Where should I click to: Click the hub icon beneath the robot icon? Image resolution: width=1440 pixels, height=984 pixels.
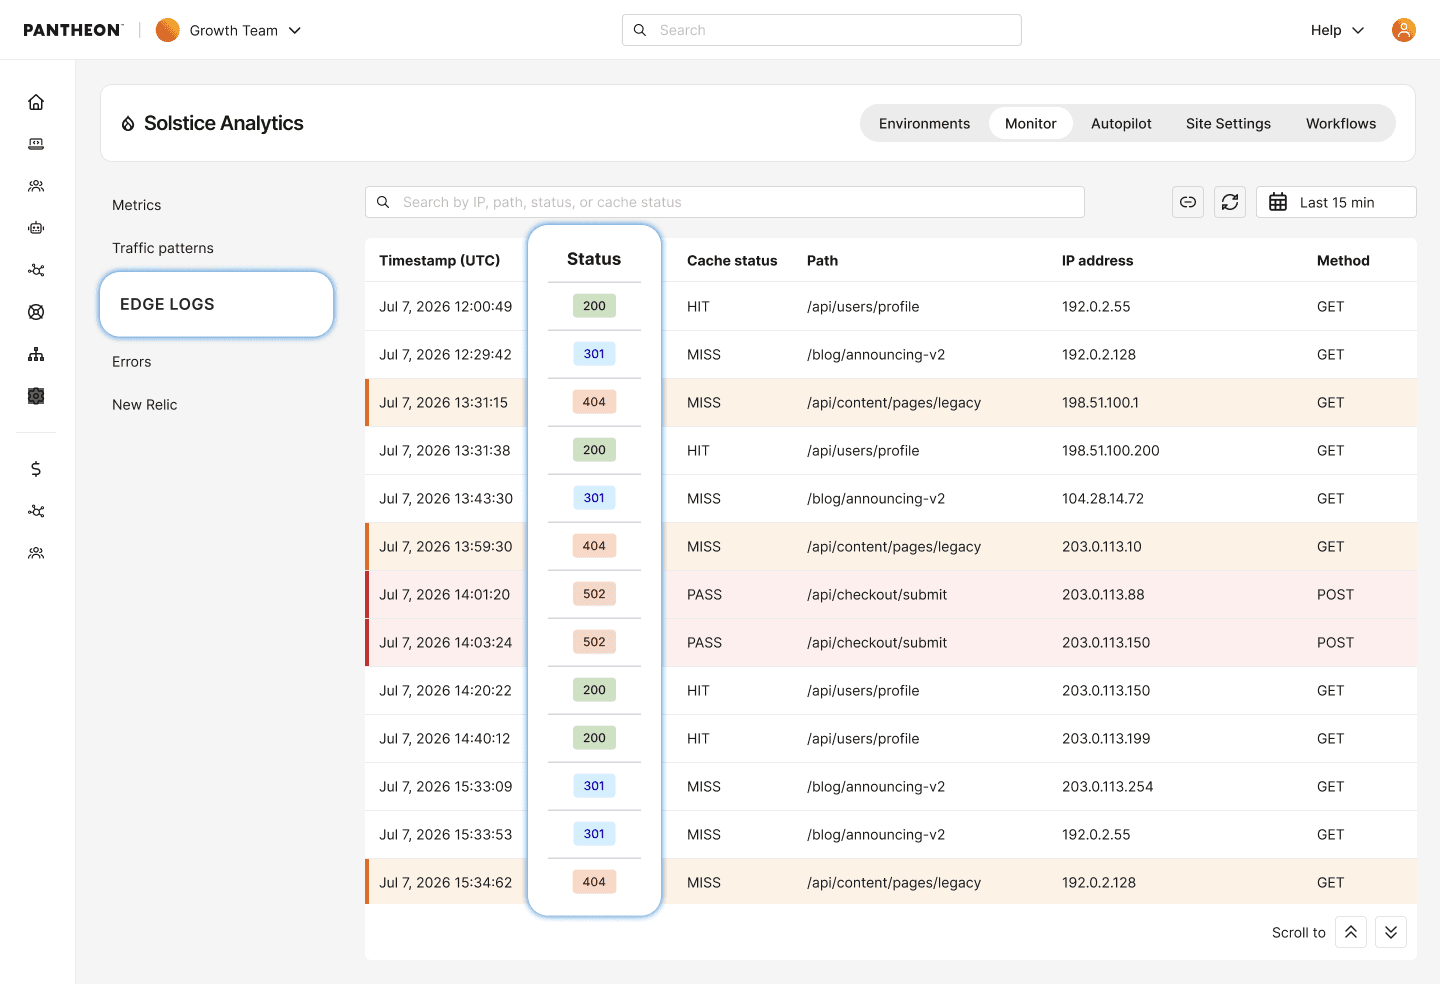(36, 270)
